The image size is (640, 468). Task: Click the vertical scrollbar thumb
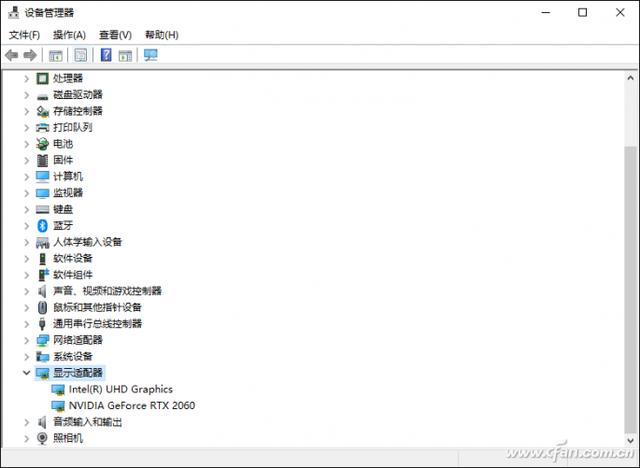point(630,290)
